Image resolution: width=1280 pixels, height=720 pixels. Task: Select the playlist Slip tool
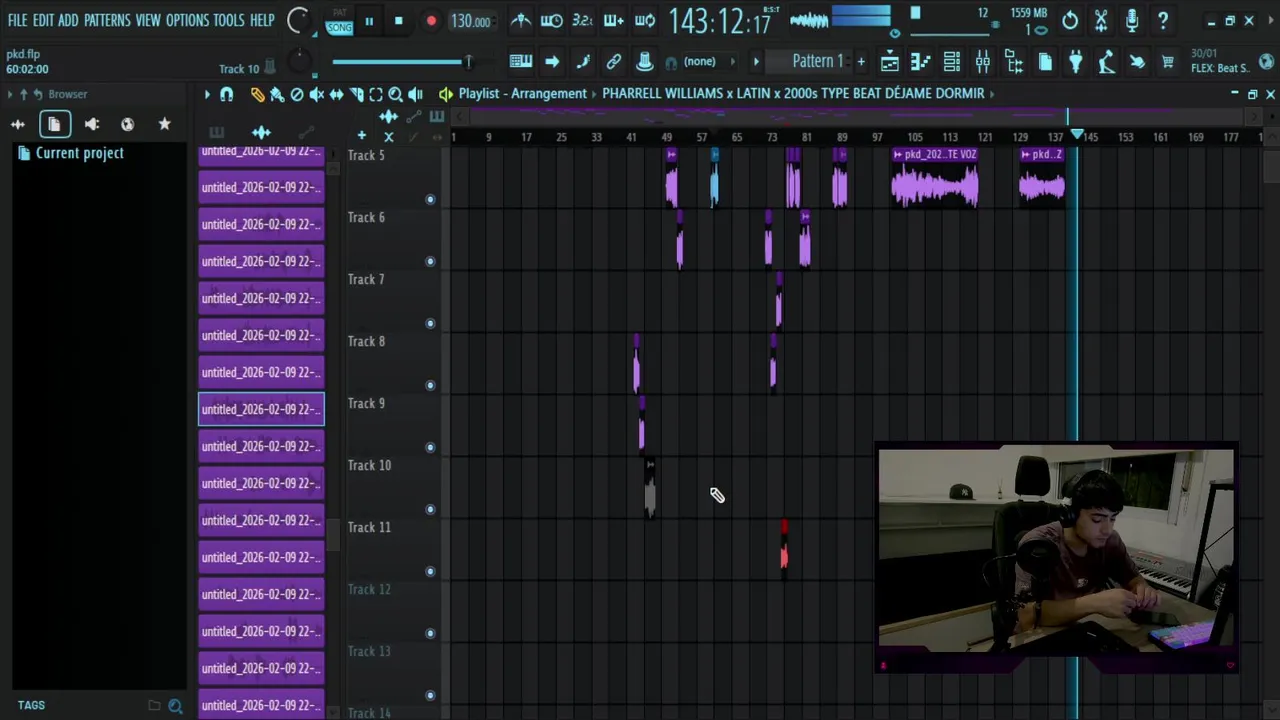point(336,94)
